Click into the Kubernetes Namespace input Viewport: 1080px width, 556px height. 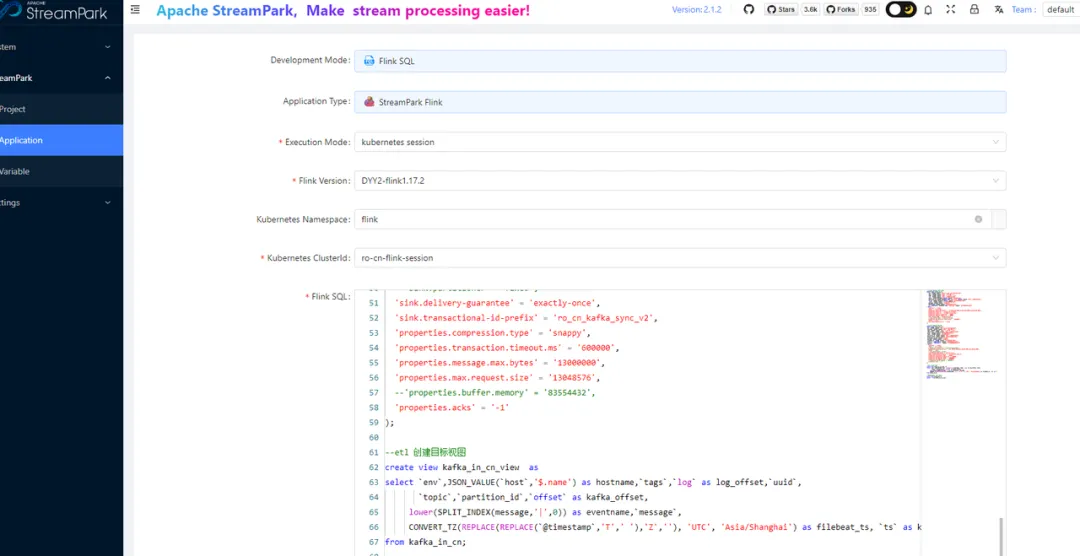coord(660,219)
